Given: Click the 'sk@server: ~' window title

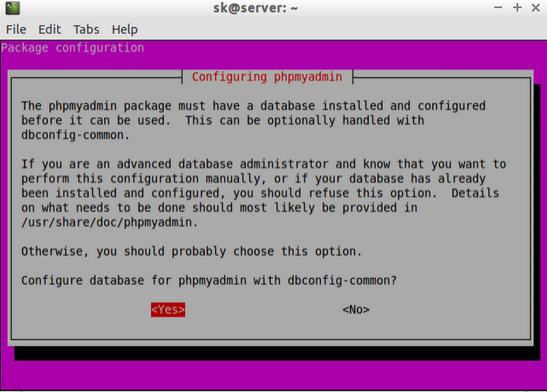Looking at the screenshot, I should pos(255,8).
